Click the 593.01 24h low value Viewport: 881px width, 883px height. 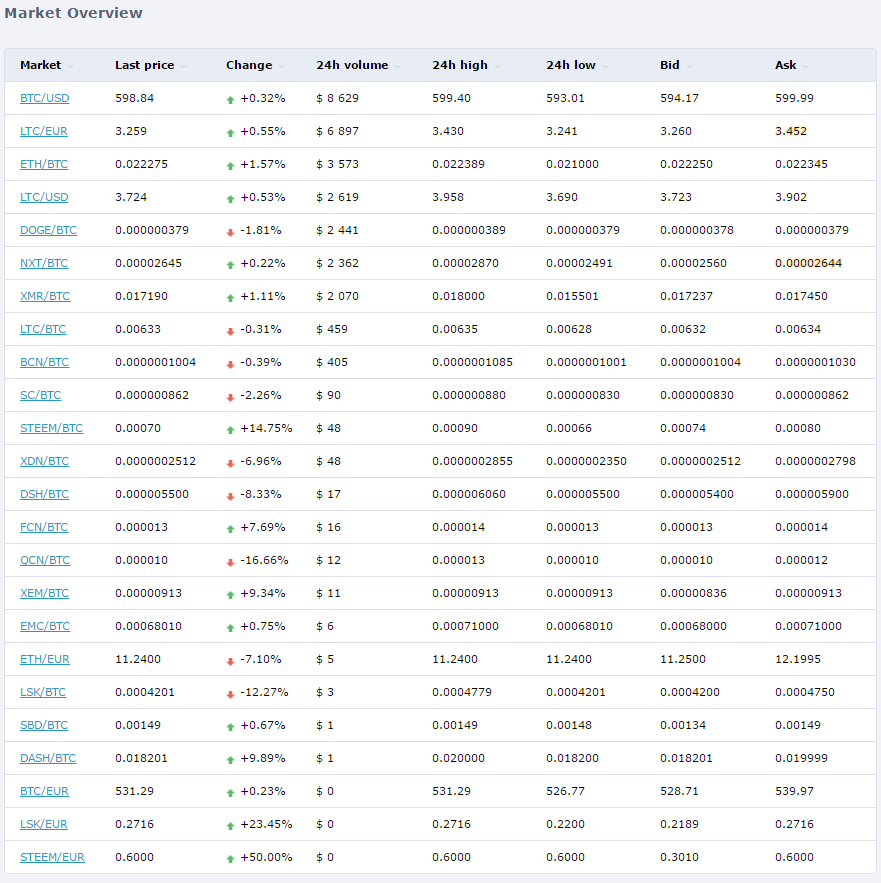point(565,99)
